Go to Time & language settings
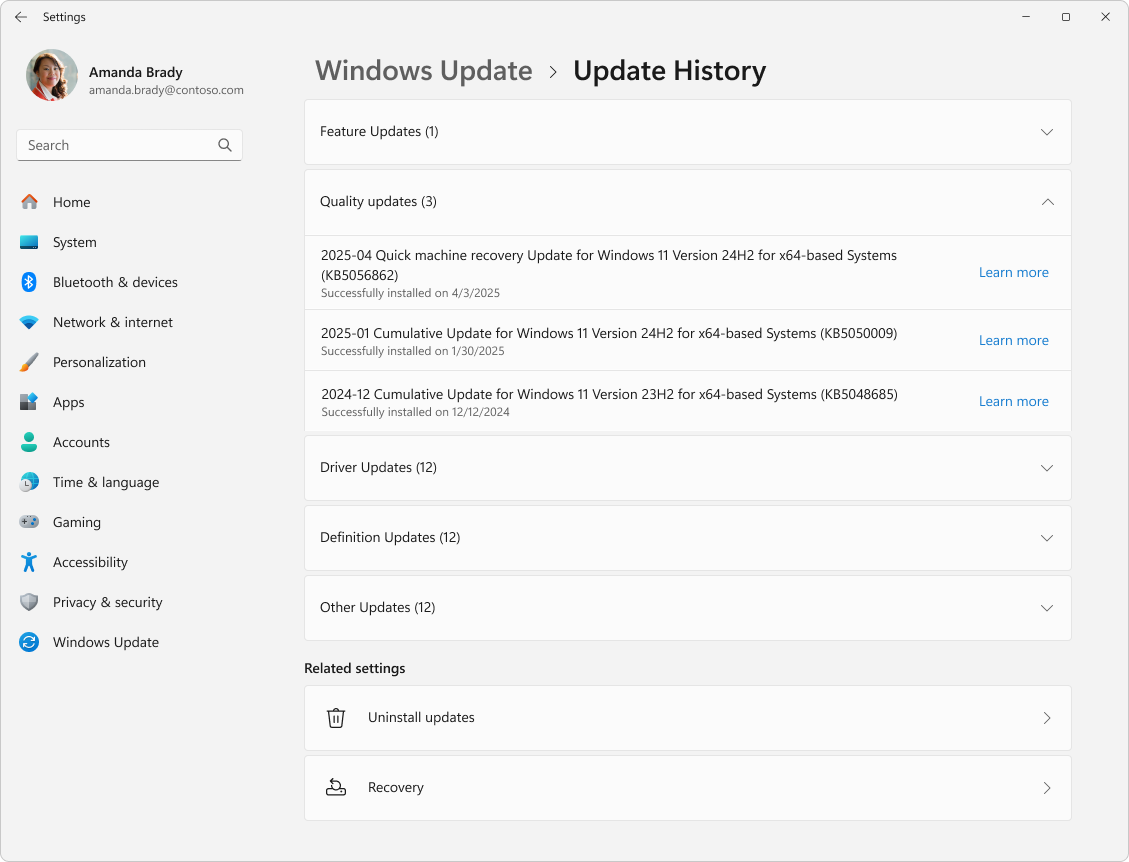Screen dimensions: 1129x862 105,482
